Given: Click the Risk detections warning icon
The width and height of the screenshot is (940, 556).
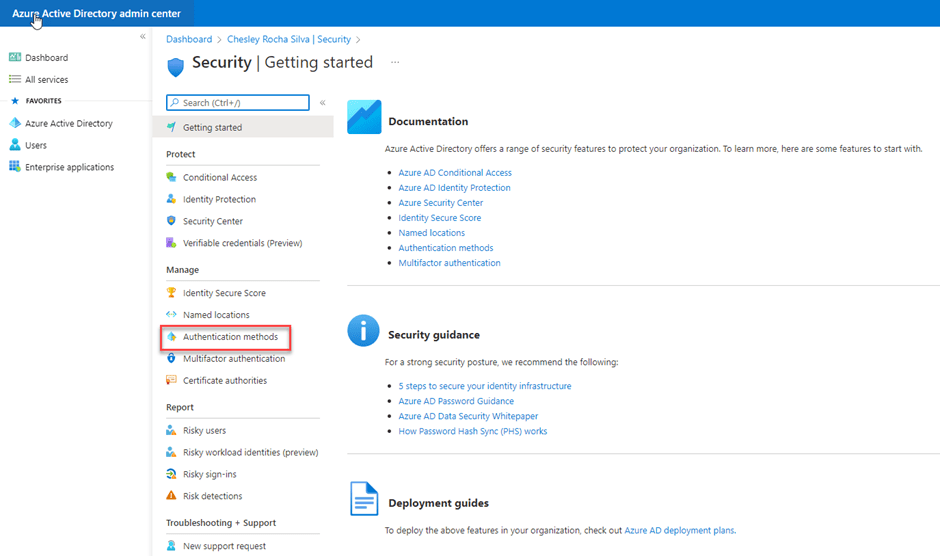Looking at the screenshot, I should 171,496.
